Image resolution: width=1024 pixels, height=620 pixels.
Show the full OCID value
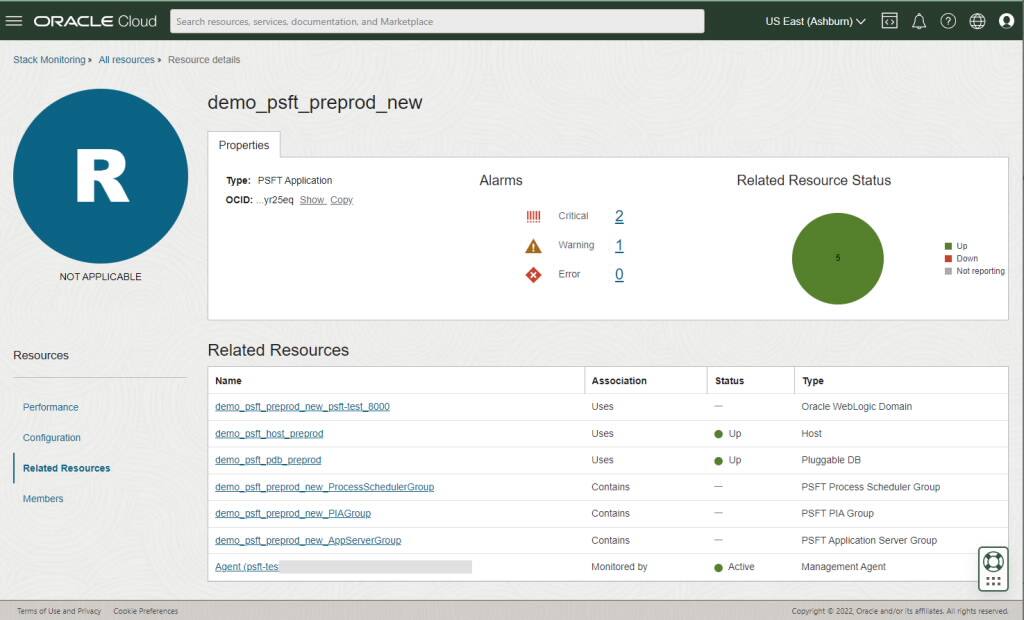312,200
